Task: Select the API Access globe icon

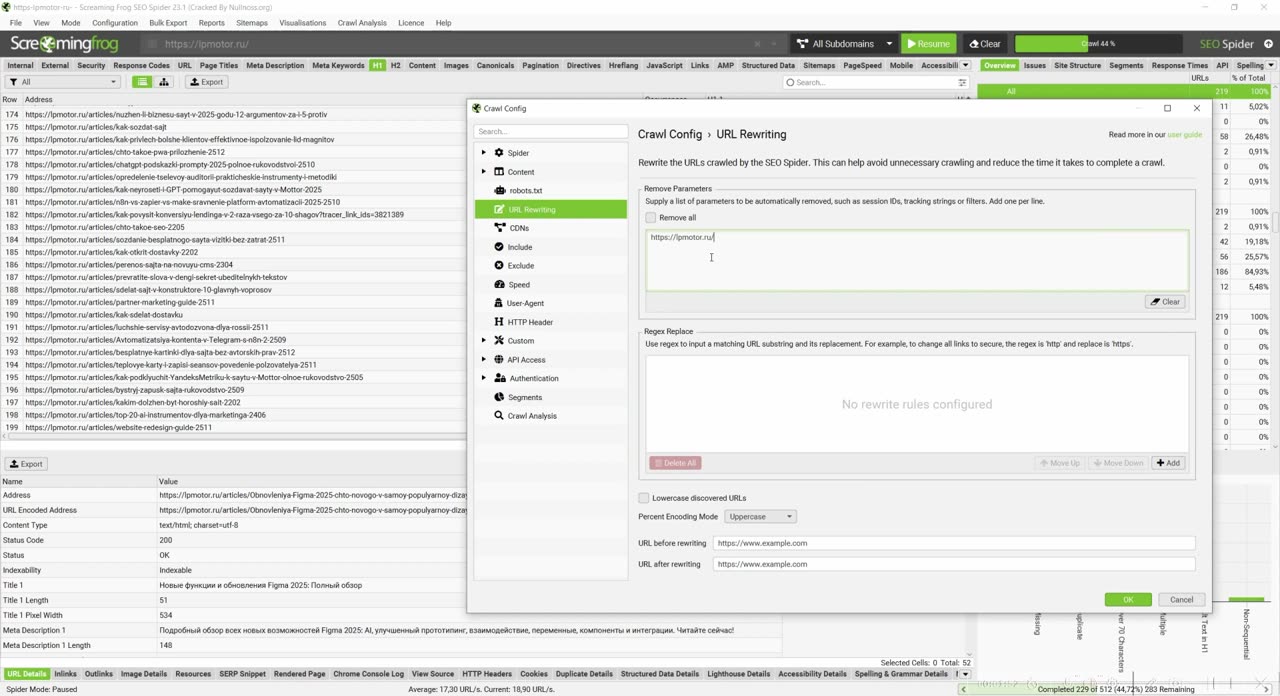Action: [x=499, y=359]
